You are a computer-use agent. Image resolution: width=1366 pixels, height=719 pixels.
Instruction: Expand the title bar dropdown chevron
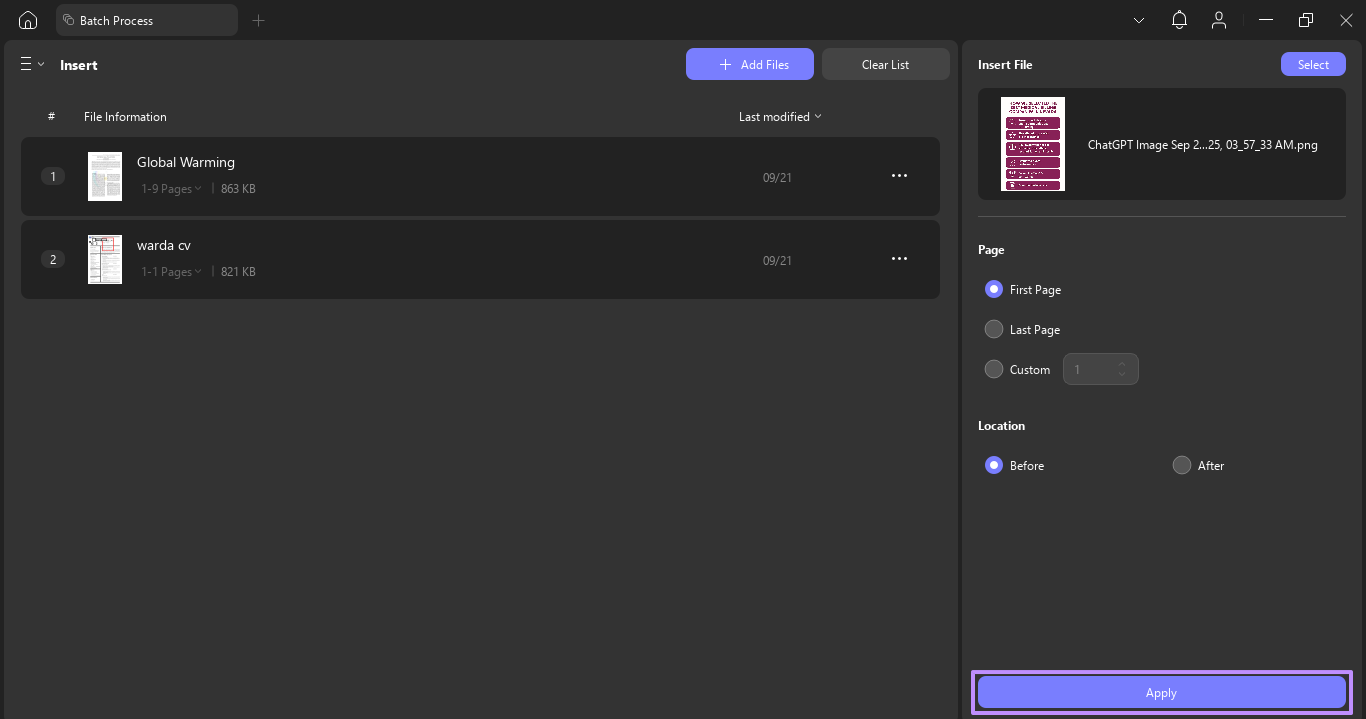[x=1139, y=20]
